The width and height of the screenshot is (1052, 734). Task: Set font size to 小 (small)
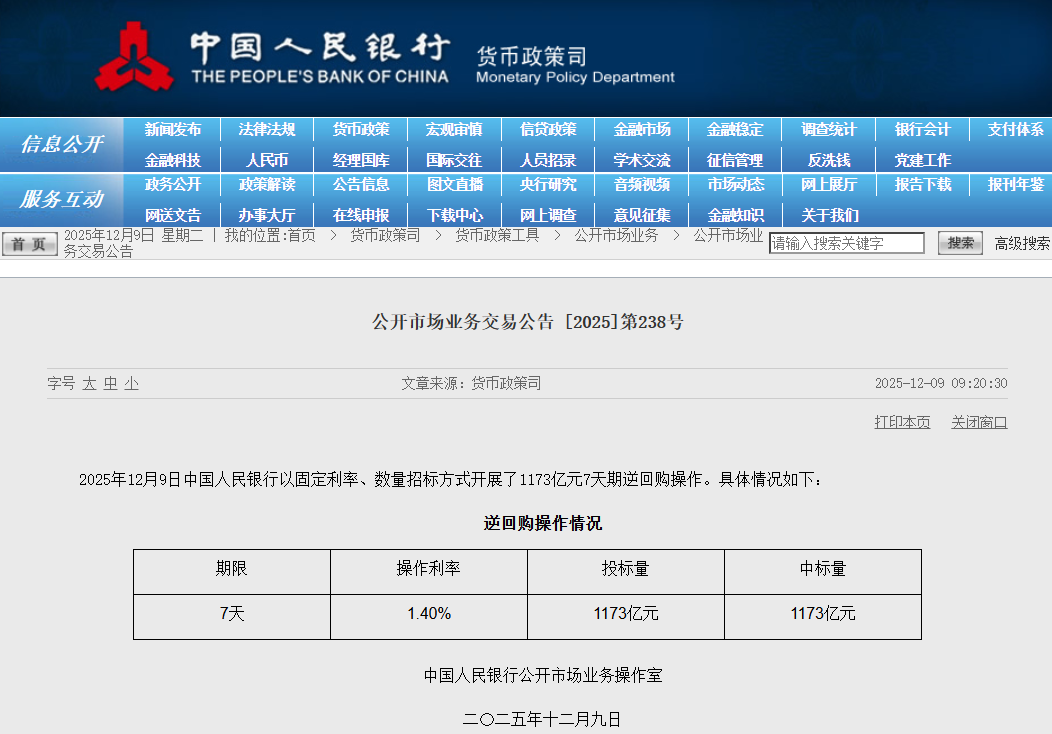click(131, 383)
